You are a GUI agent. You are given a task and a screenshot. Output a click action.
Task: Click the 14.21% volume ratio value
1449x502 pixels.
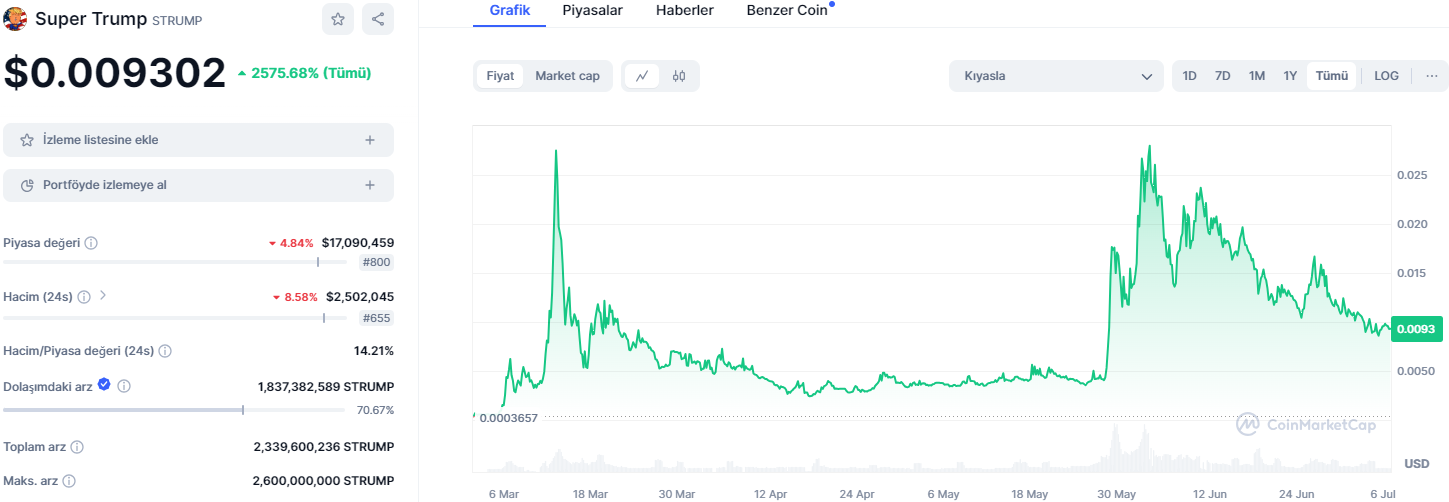(x=374, y=351)
